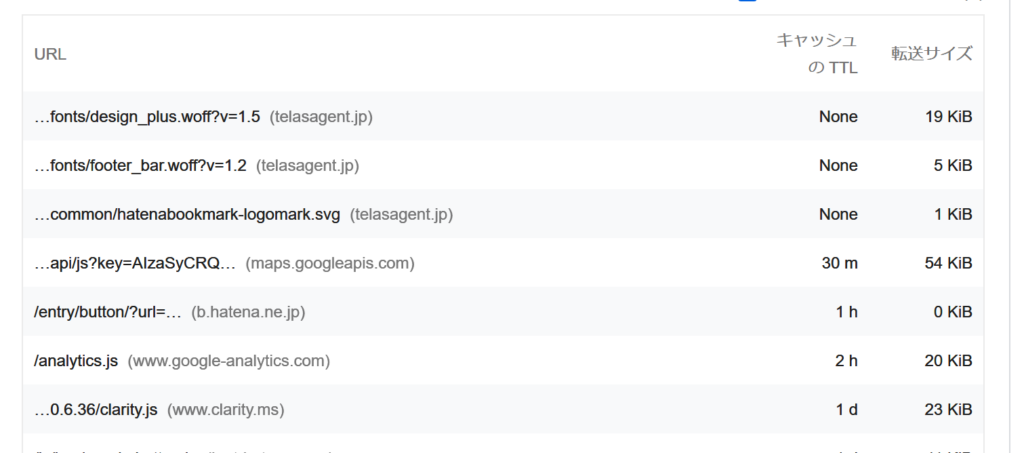Click the URL column header

click(x=50, y=54)
